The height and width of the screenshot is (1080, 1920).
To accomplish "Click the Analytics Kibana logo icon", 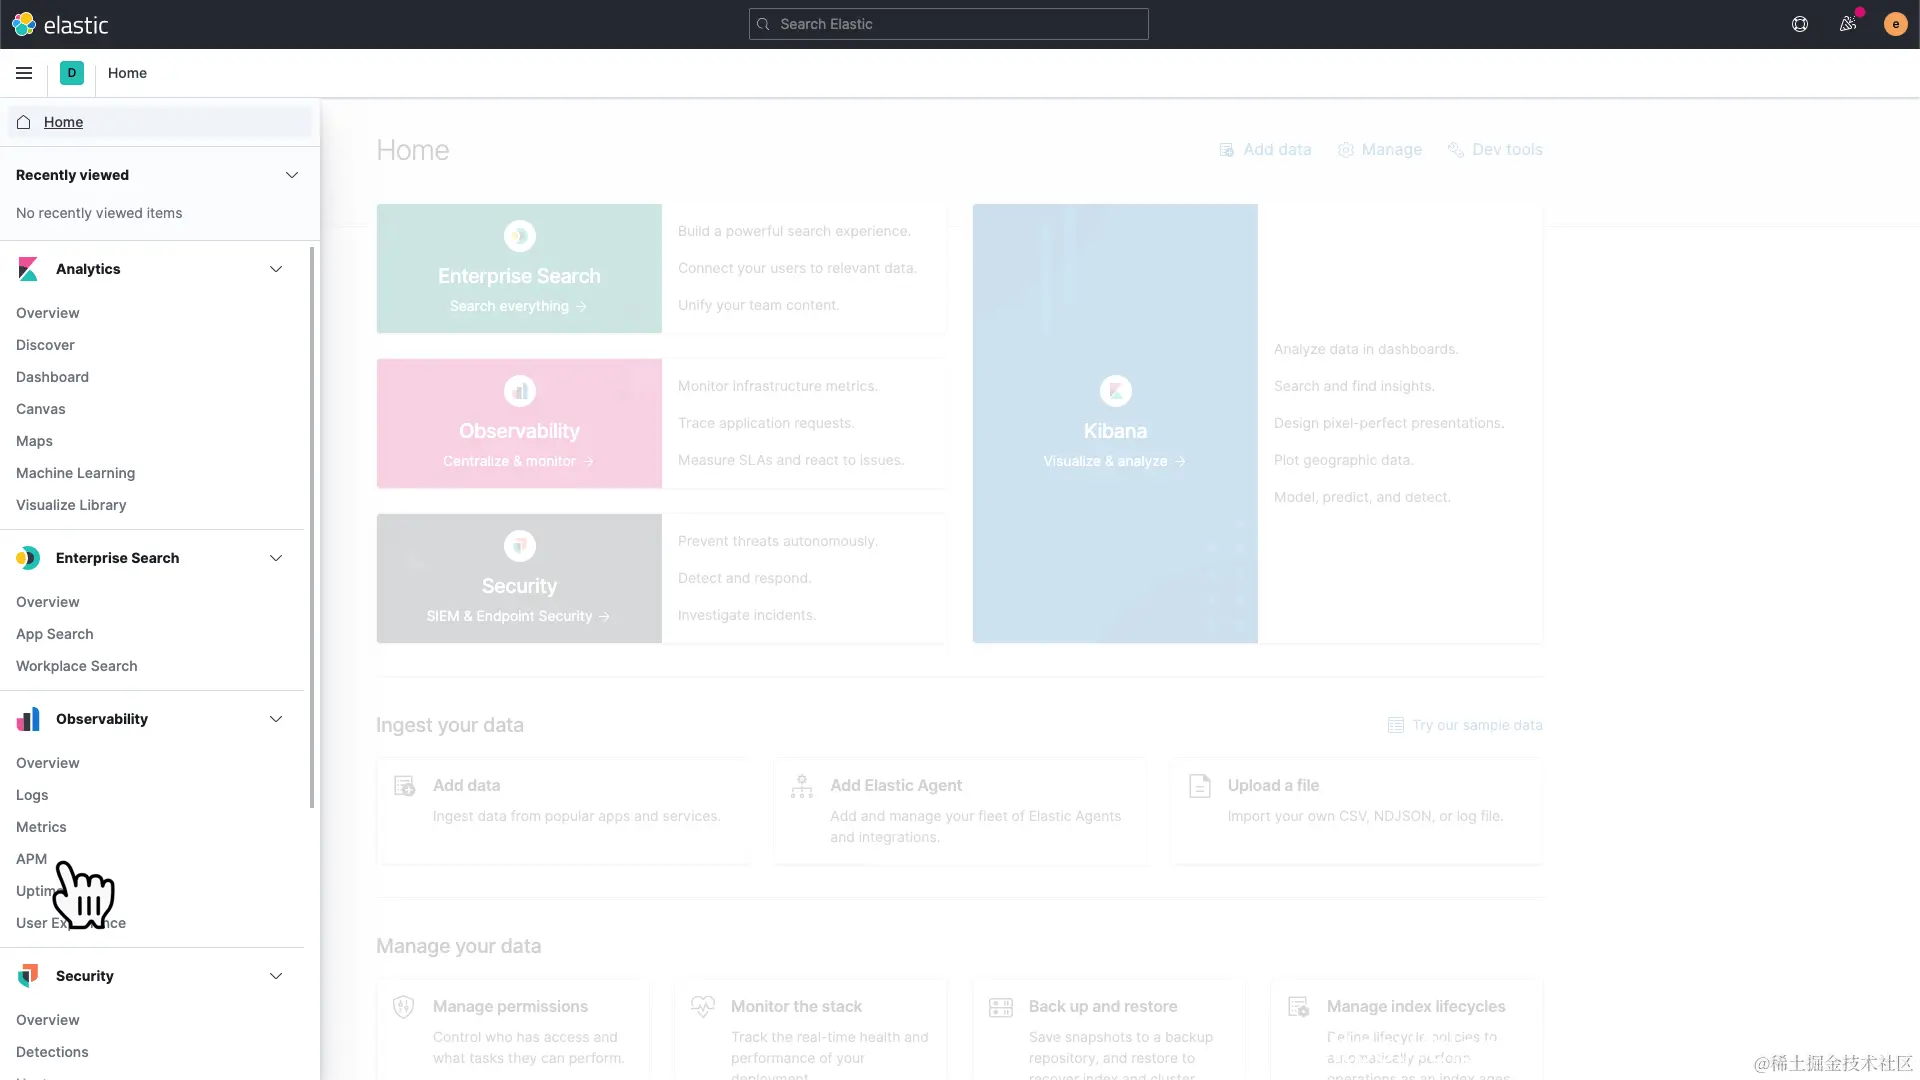I will [x=28, y=269].
